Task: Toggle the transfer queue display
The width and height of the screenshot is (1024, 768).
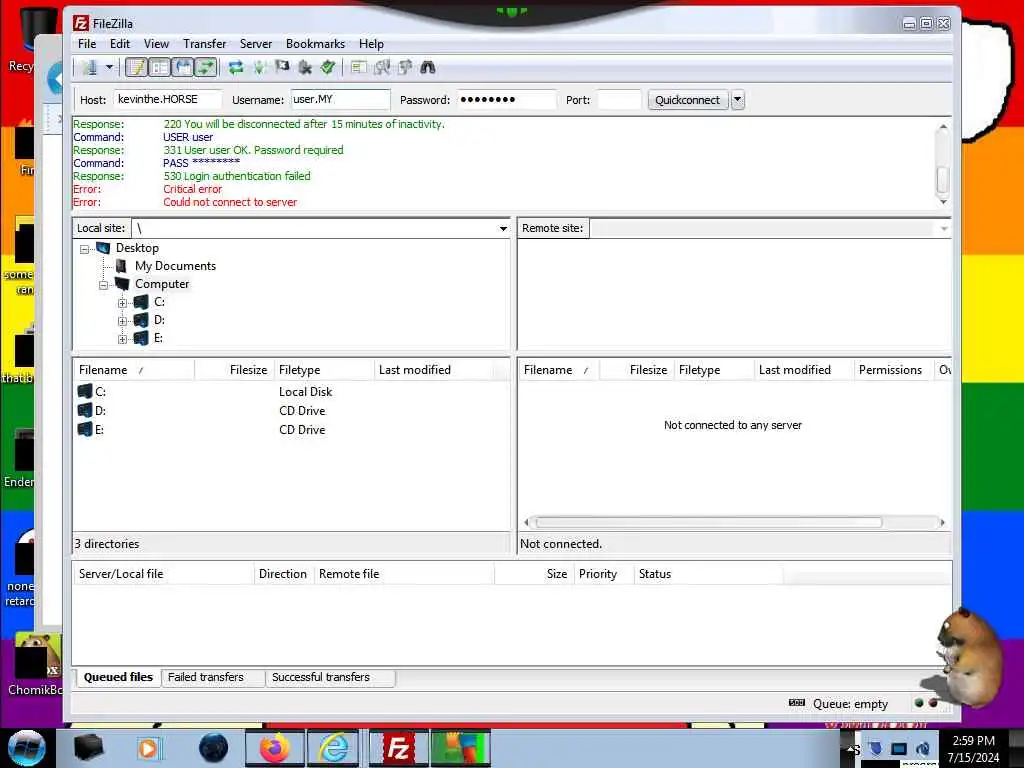Action: point(206,67)
